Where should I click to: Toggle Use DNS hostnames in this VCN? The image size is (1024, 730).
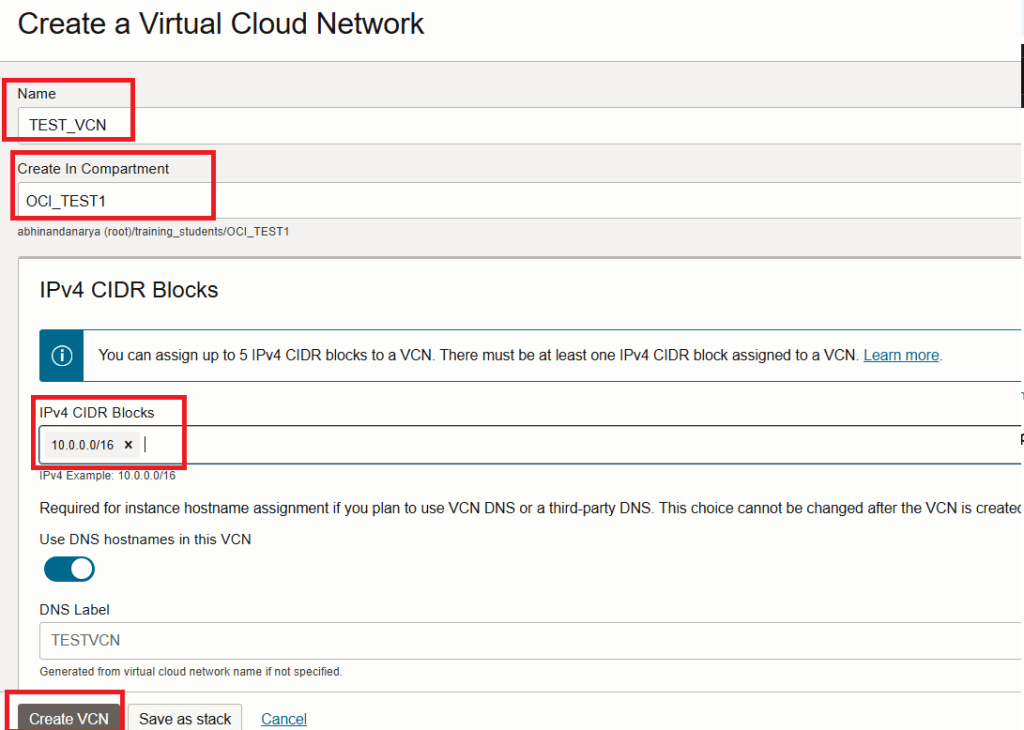click(69, 569)
